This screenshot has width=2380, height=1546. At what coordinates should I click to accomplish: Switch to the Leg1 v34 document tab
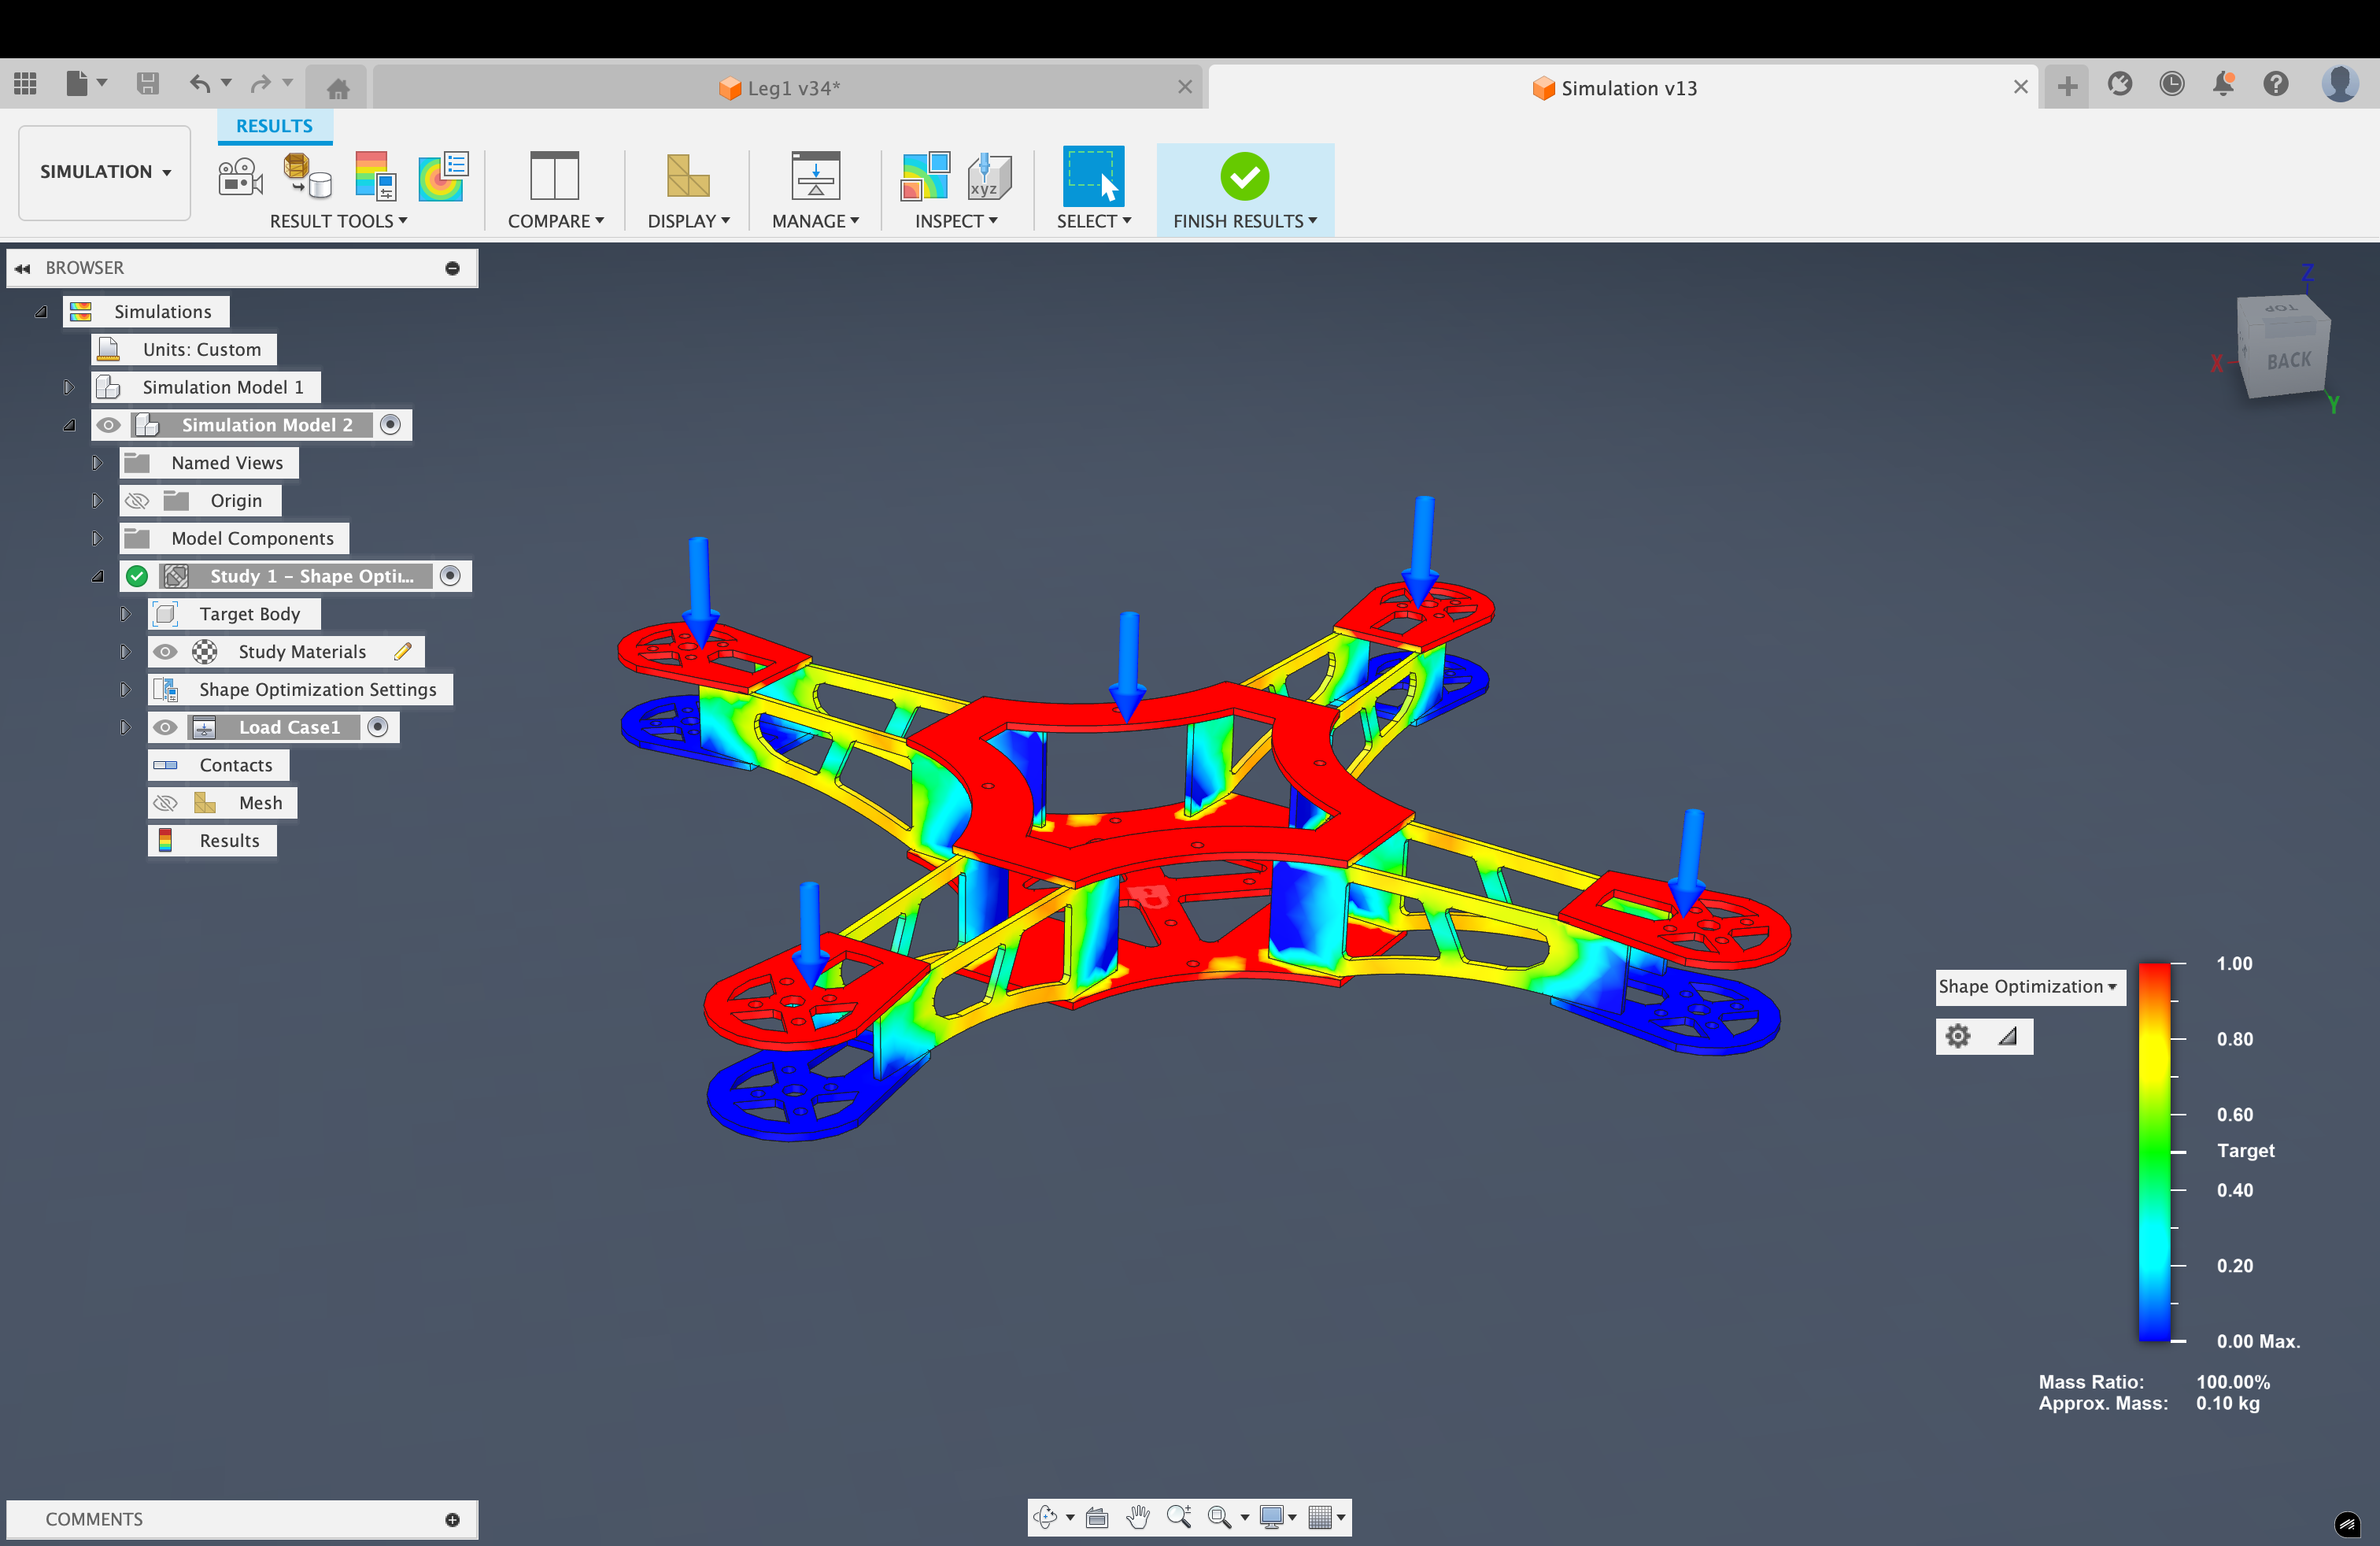click(780, 88)
